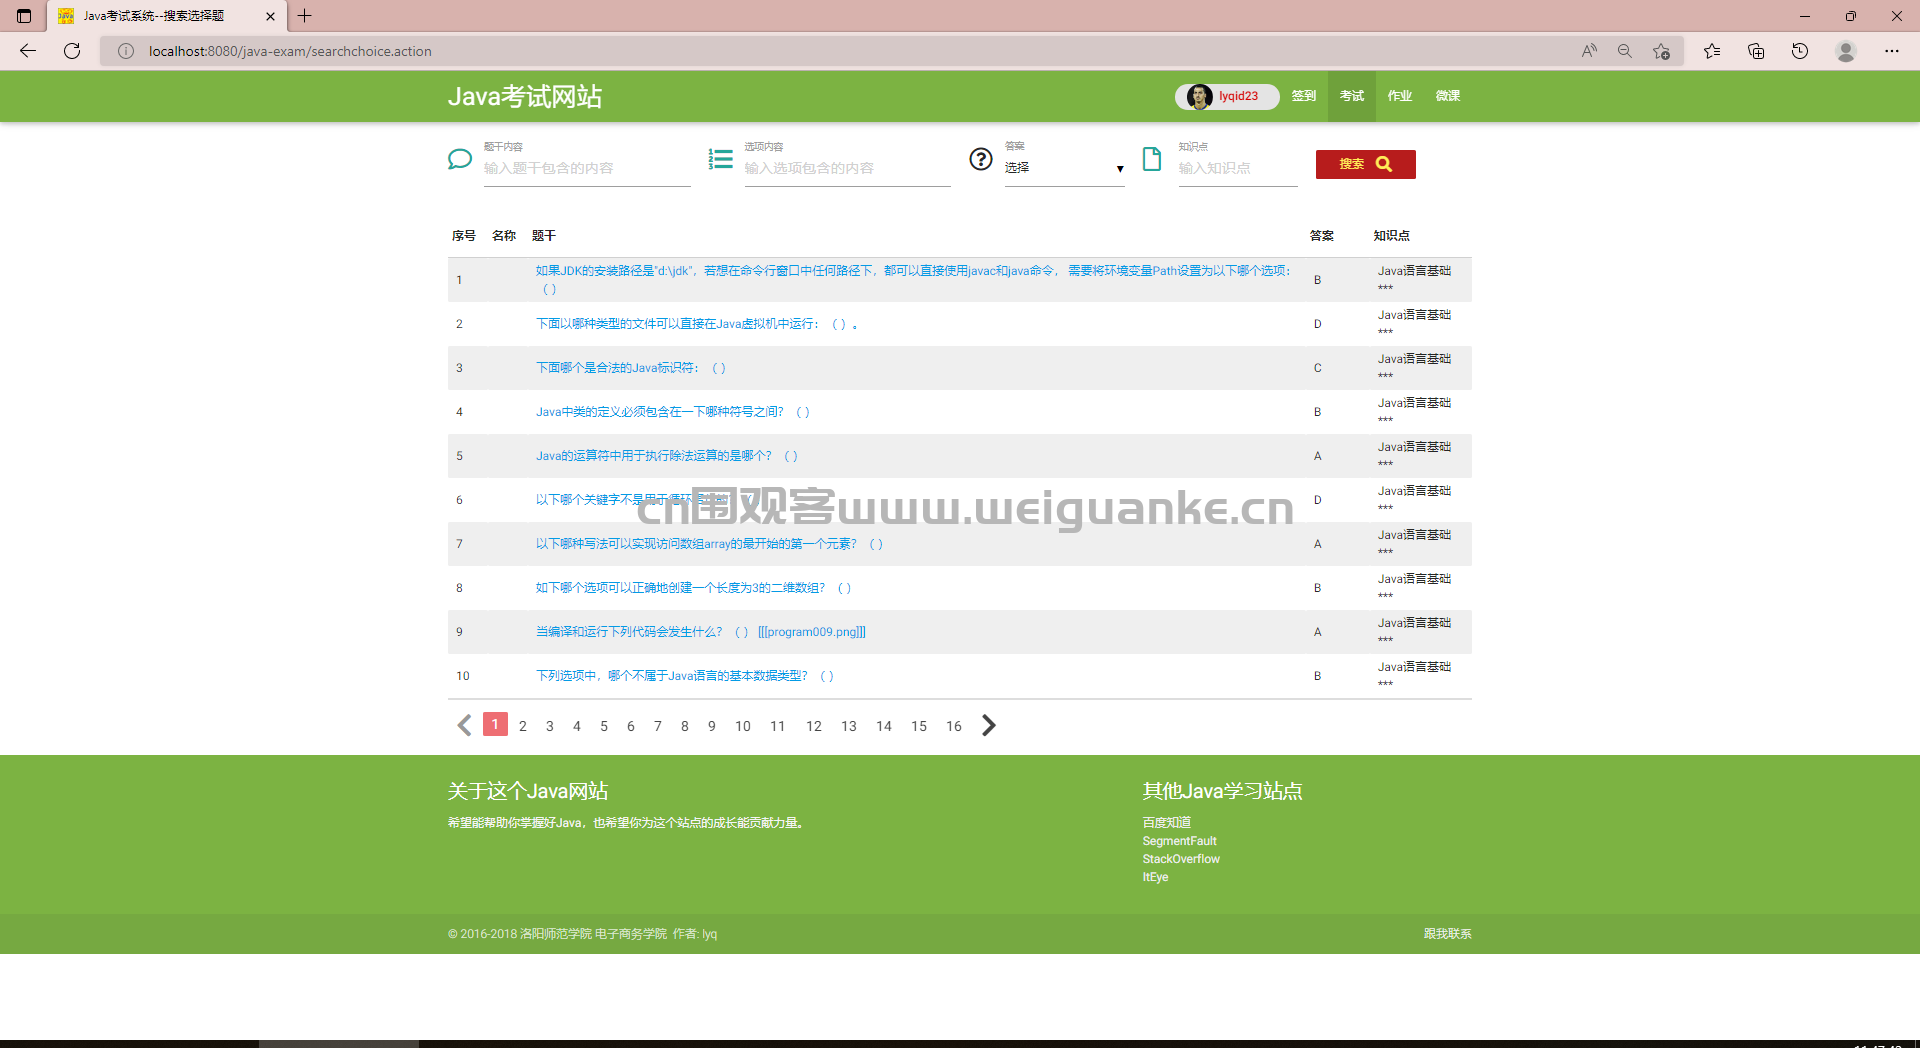Screen dimensions: 1920x1048
Task: Open the lyqid23 user chip
Action: pos(1226,96)
